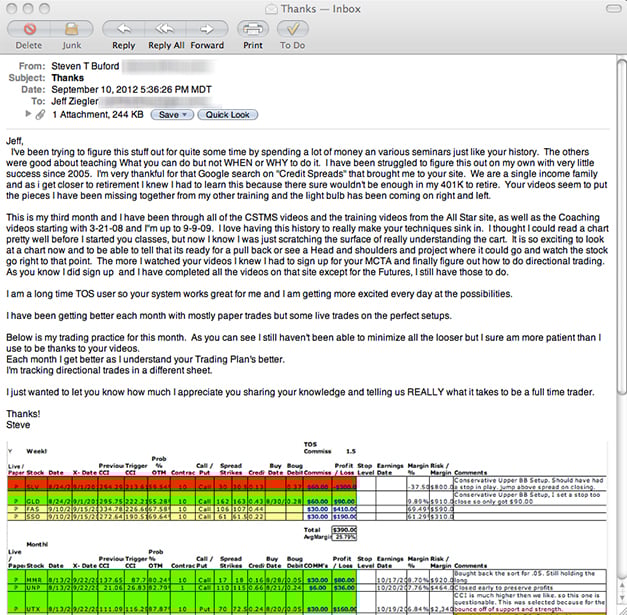This screenshot has height=615, width=627.
Task: Click the paperclip attachment icon
Action: tap(39, 115)
